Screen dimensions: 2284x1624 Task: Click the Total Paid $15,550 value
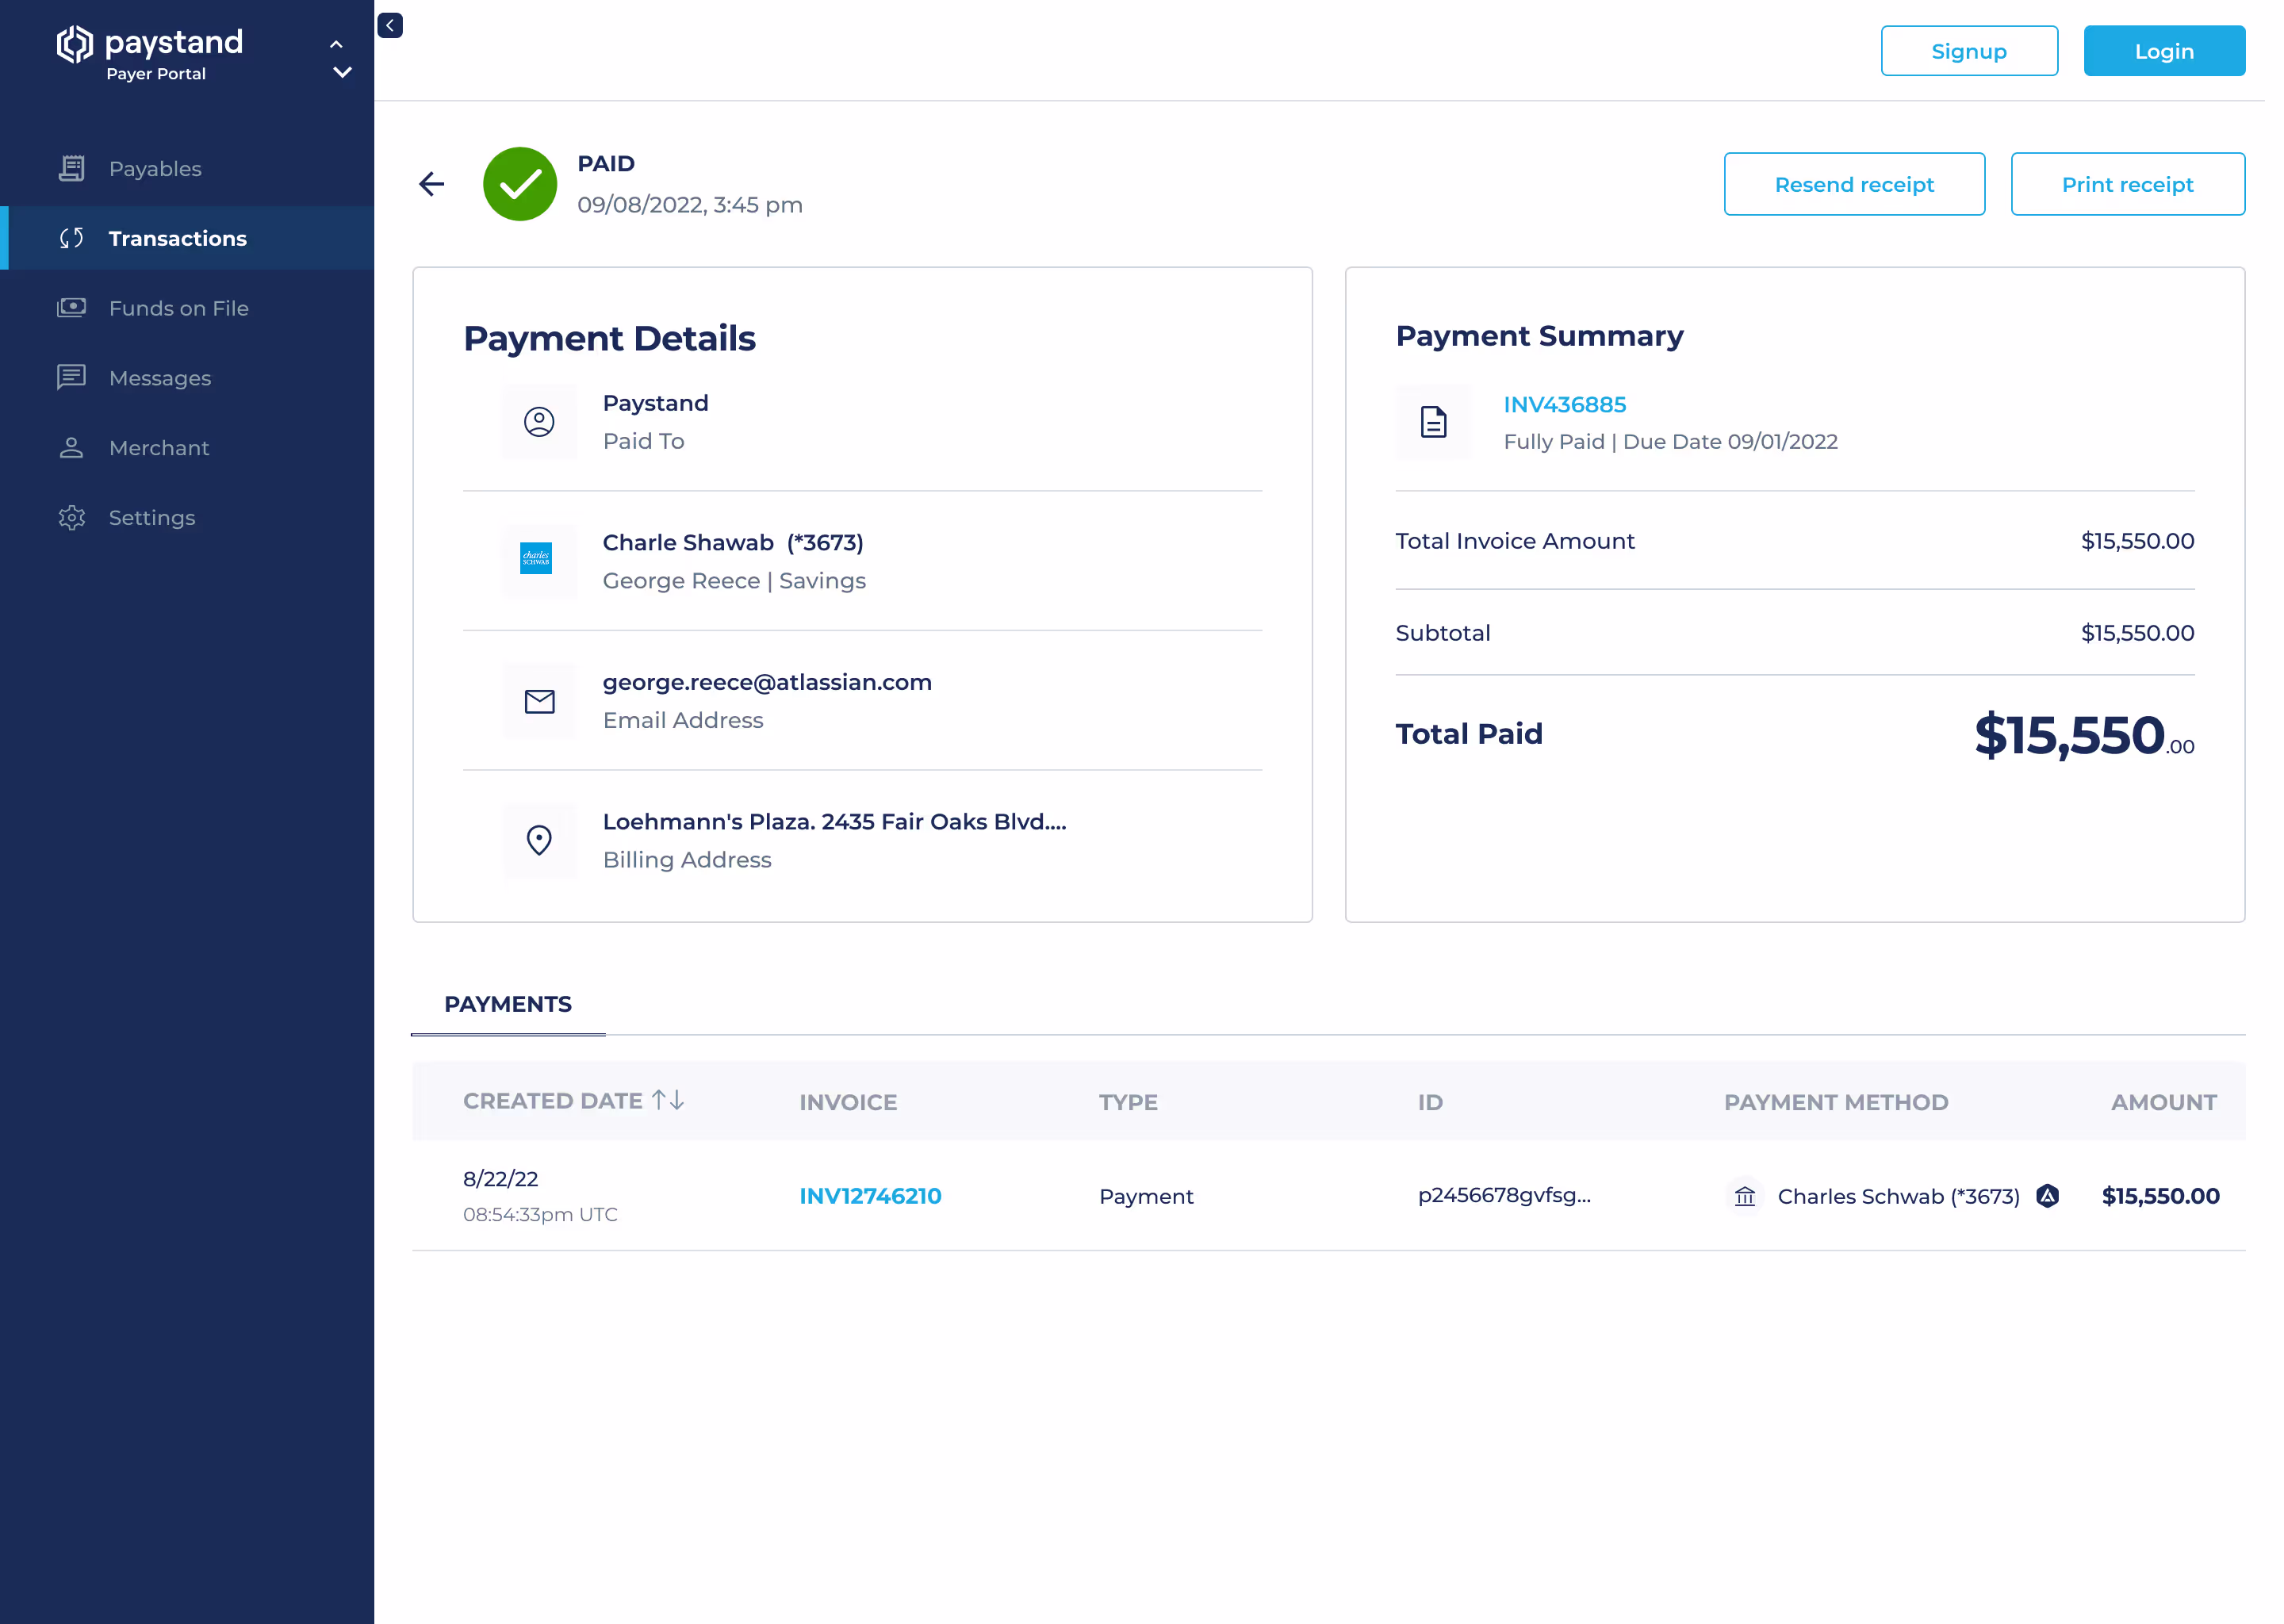coord(2083,735)
